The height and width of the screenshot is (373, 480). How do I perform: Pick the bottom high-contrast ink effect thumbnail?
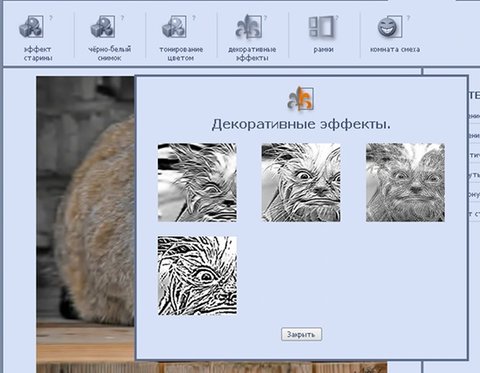click(197, 276)
